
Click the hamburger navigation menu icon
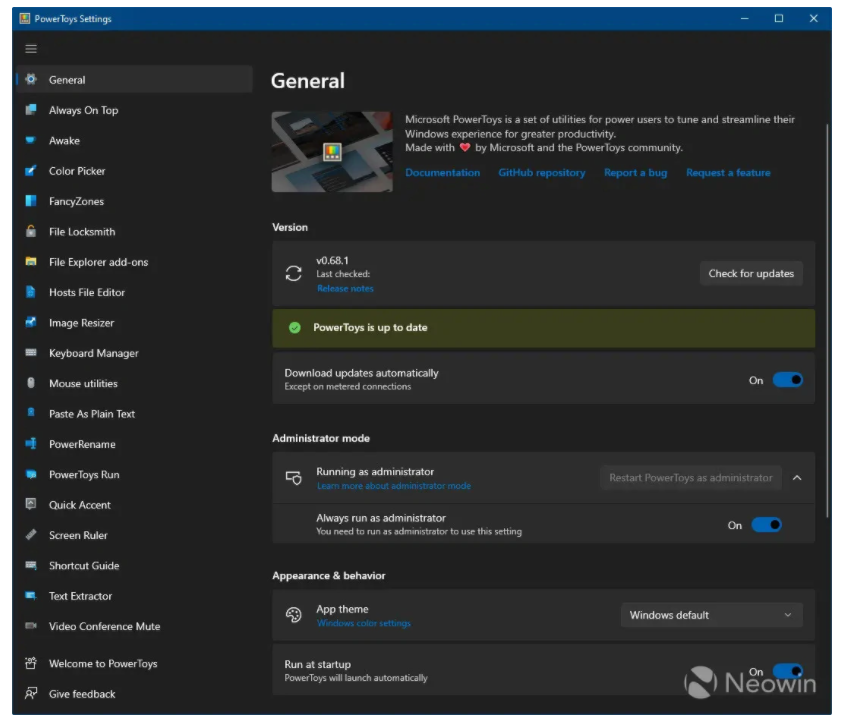click(31, 49)
